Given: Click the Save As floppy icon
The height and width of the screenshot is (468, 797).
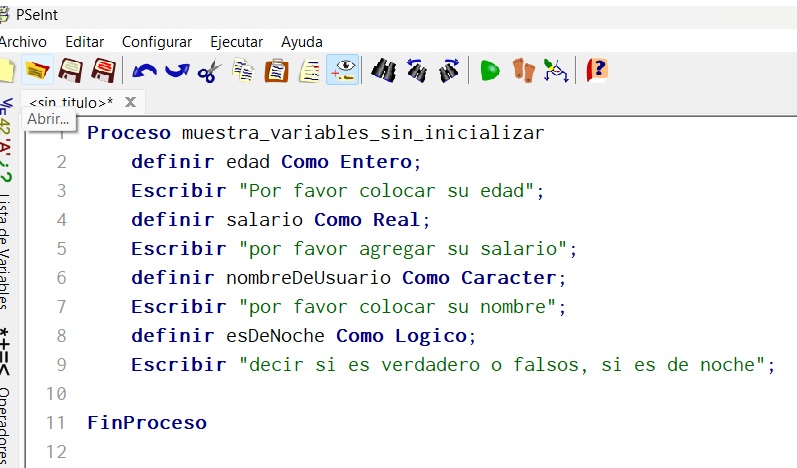Looking at the screenshot, I should (x=103, y=70).
